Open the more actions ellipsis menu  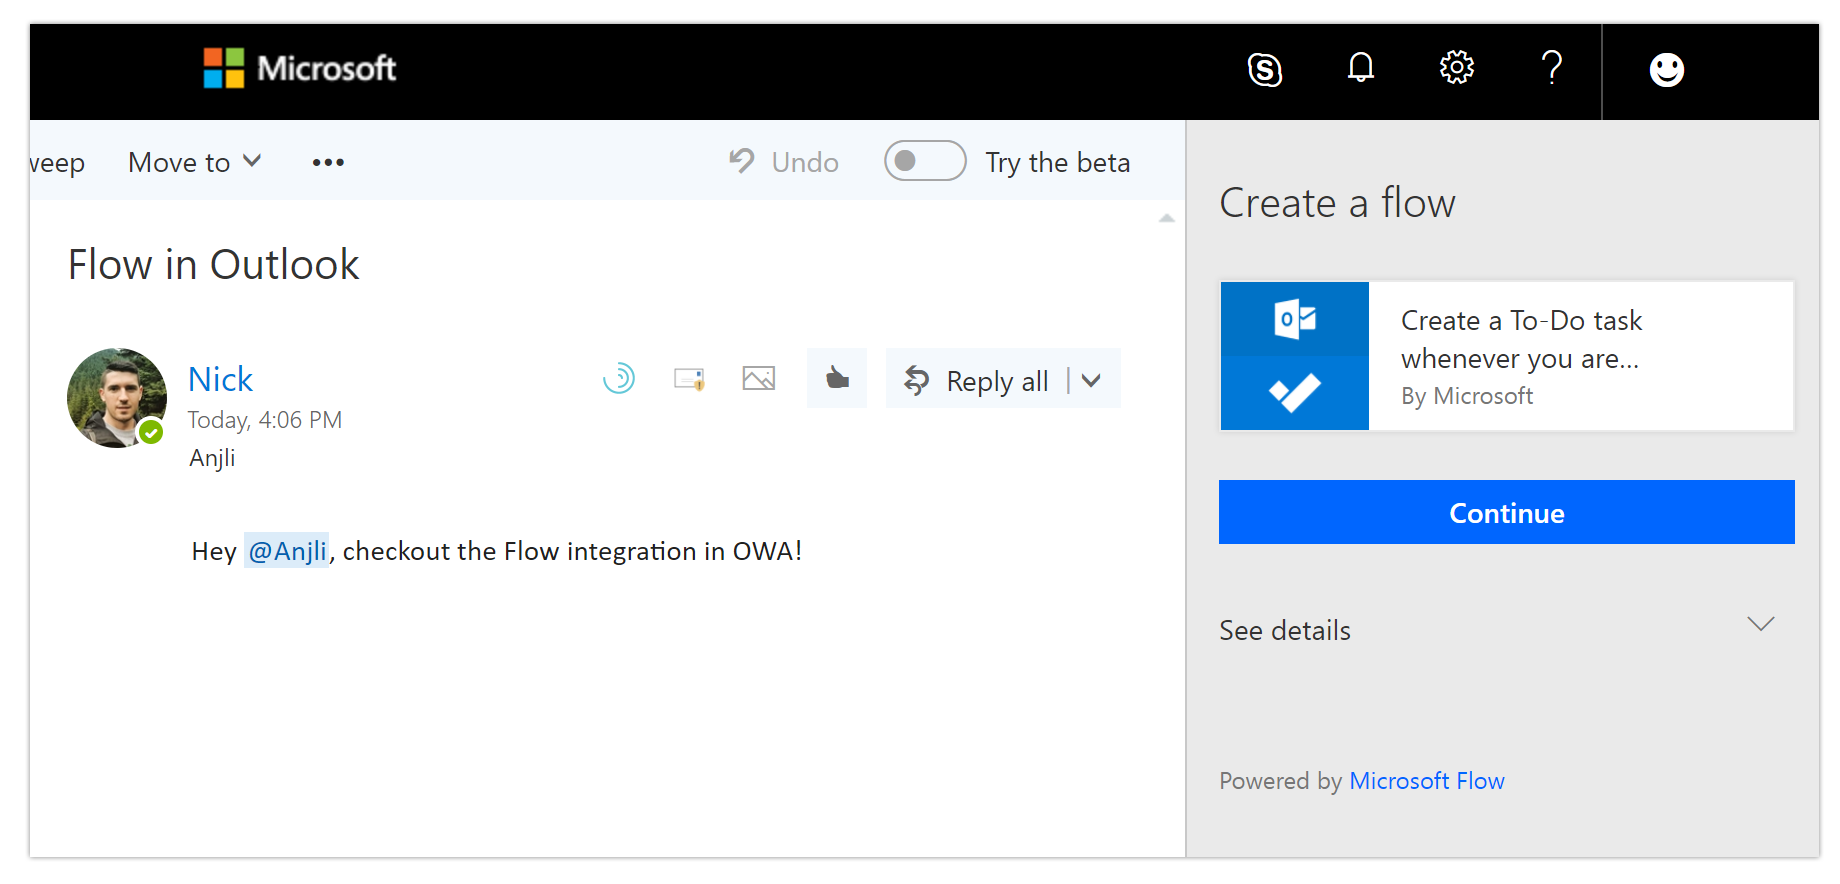[x=328, y=162]
